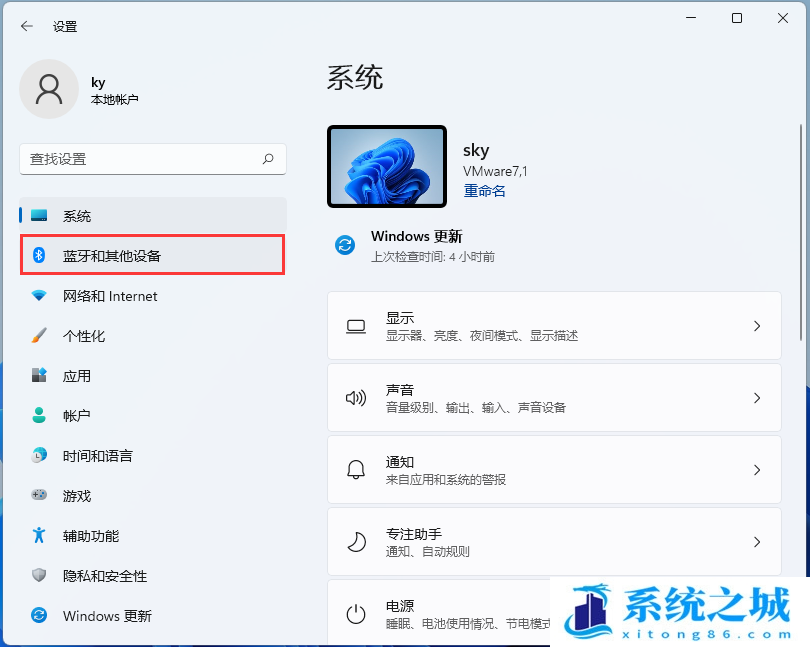Click 通知、自动规则 description

[x=427, y=551]
